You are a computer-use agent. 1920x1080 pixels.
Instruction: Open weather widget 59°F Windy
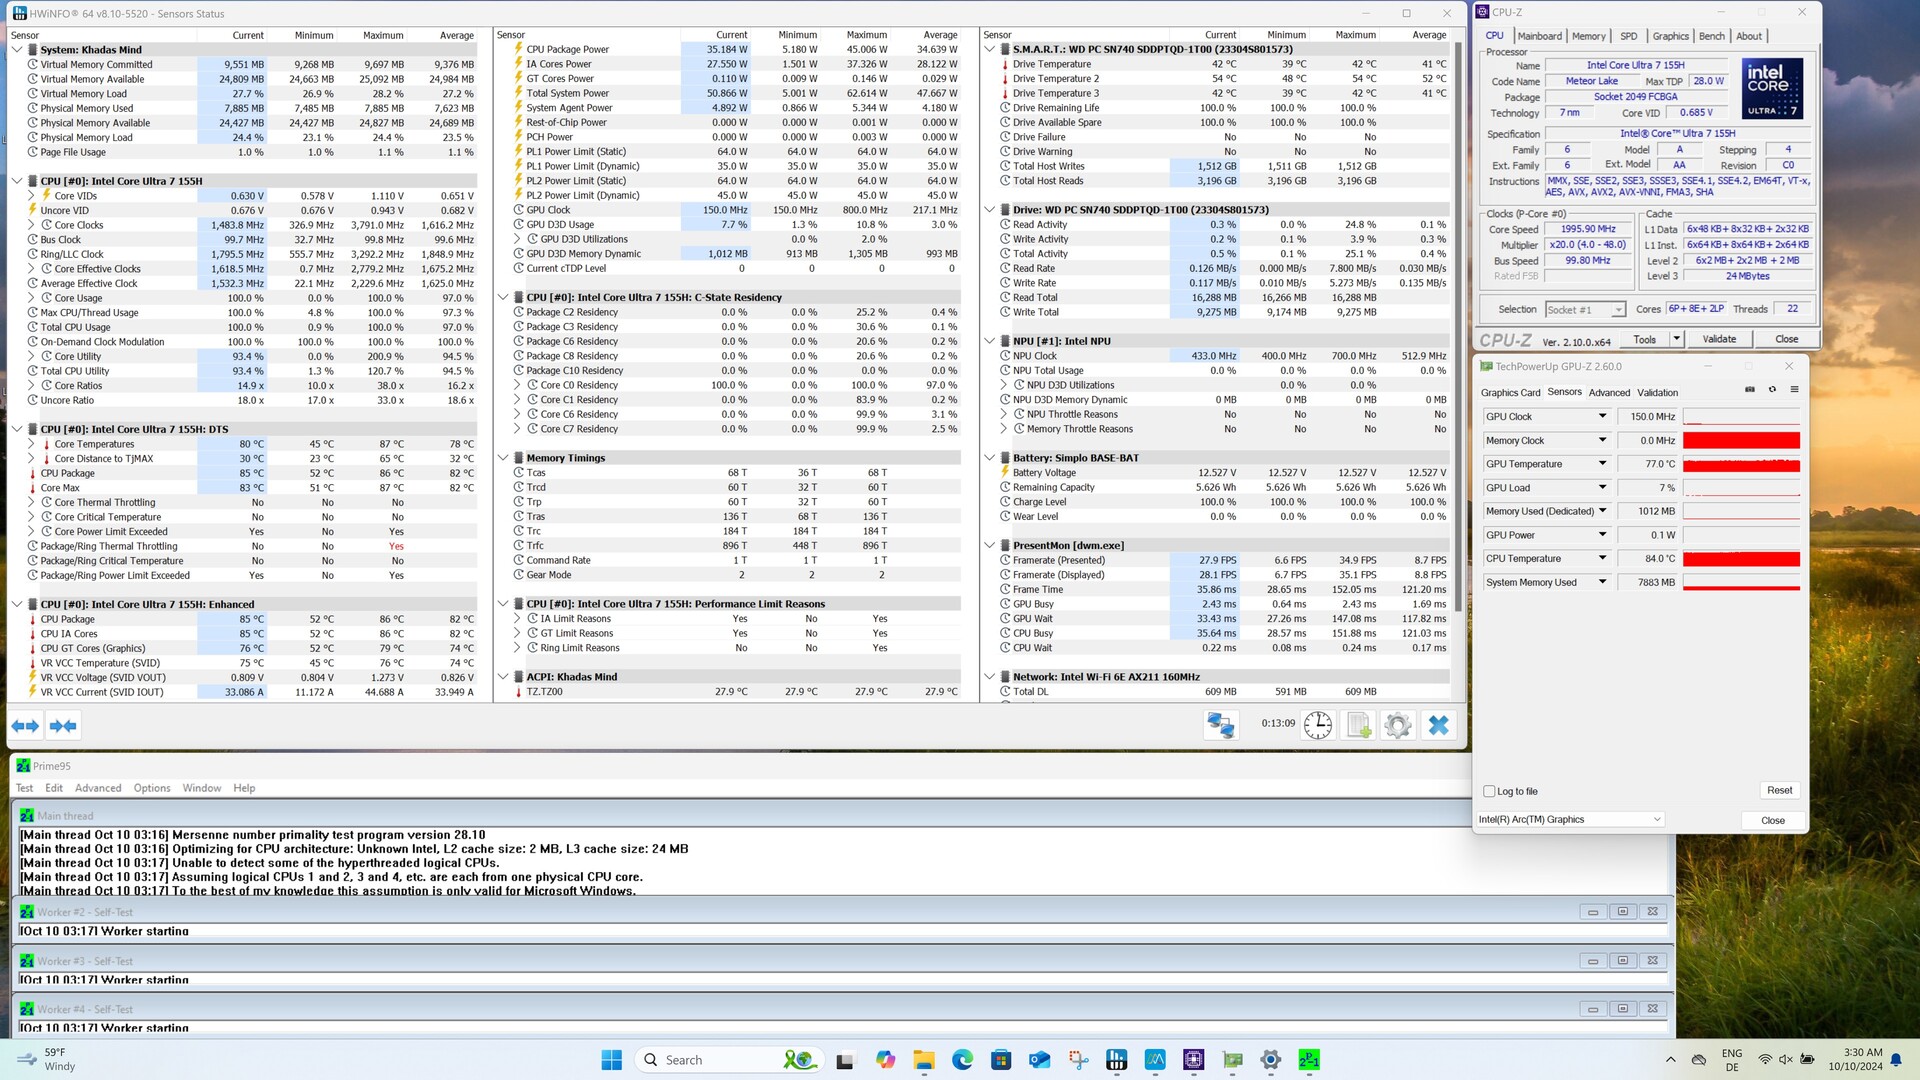tap(47, 1060)
